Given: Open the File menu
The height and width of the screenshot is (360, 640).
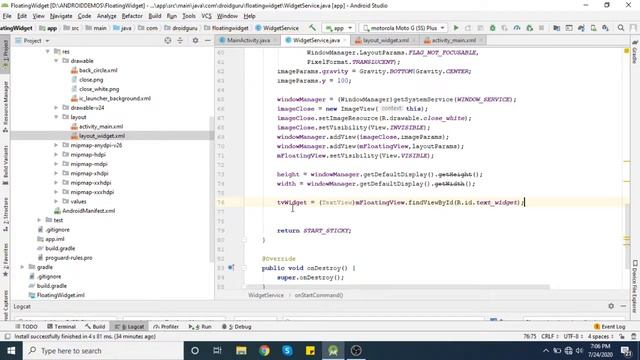Looking at the screenshot, I should click(x=7, y=16).
